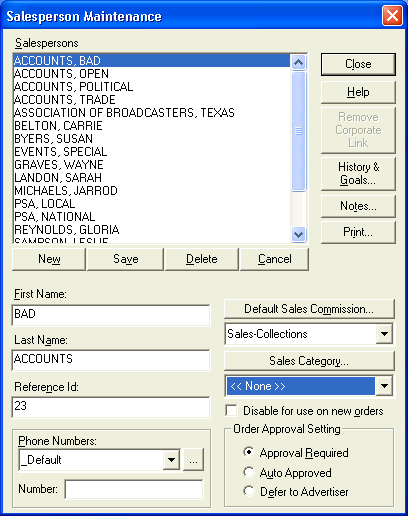Open Default Sales Commission settings
Viewport: 408px width, 516px height.
point(309,309)
